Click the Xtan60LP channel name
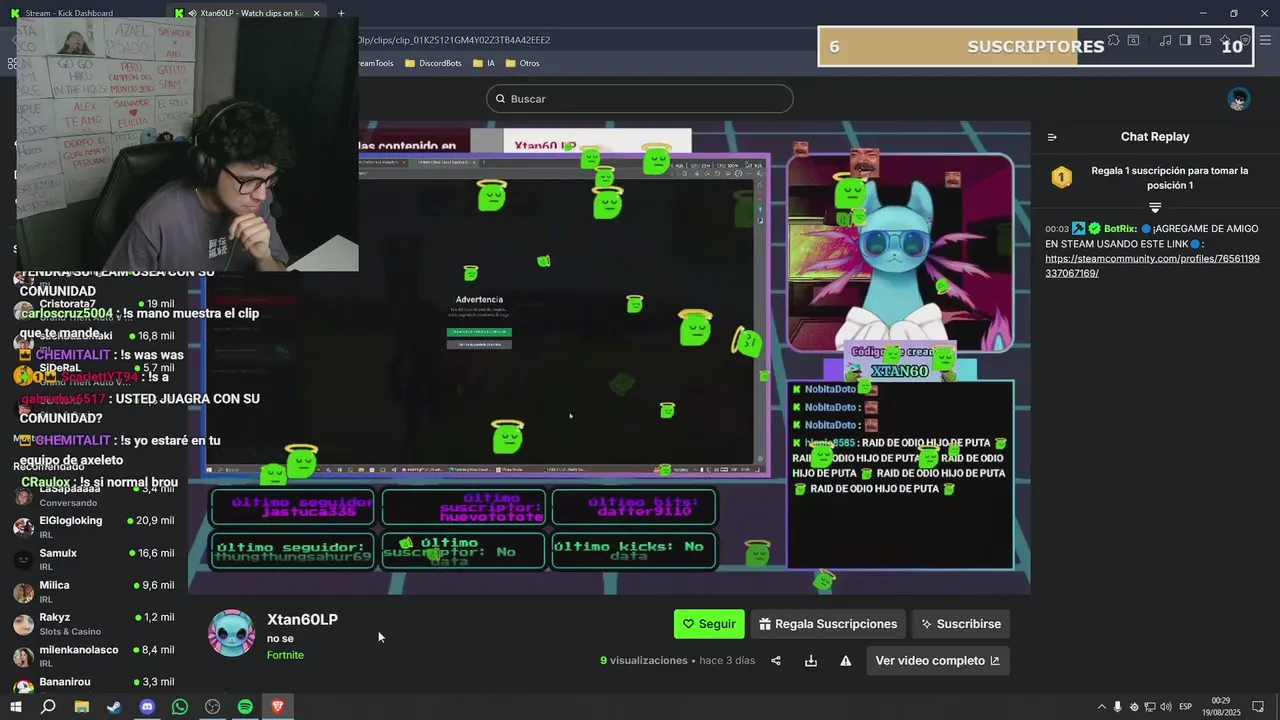 (302, 620)
